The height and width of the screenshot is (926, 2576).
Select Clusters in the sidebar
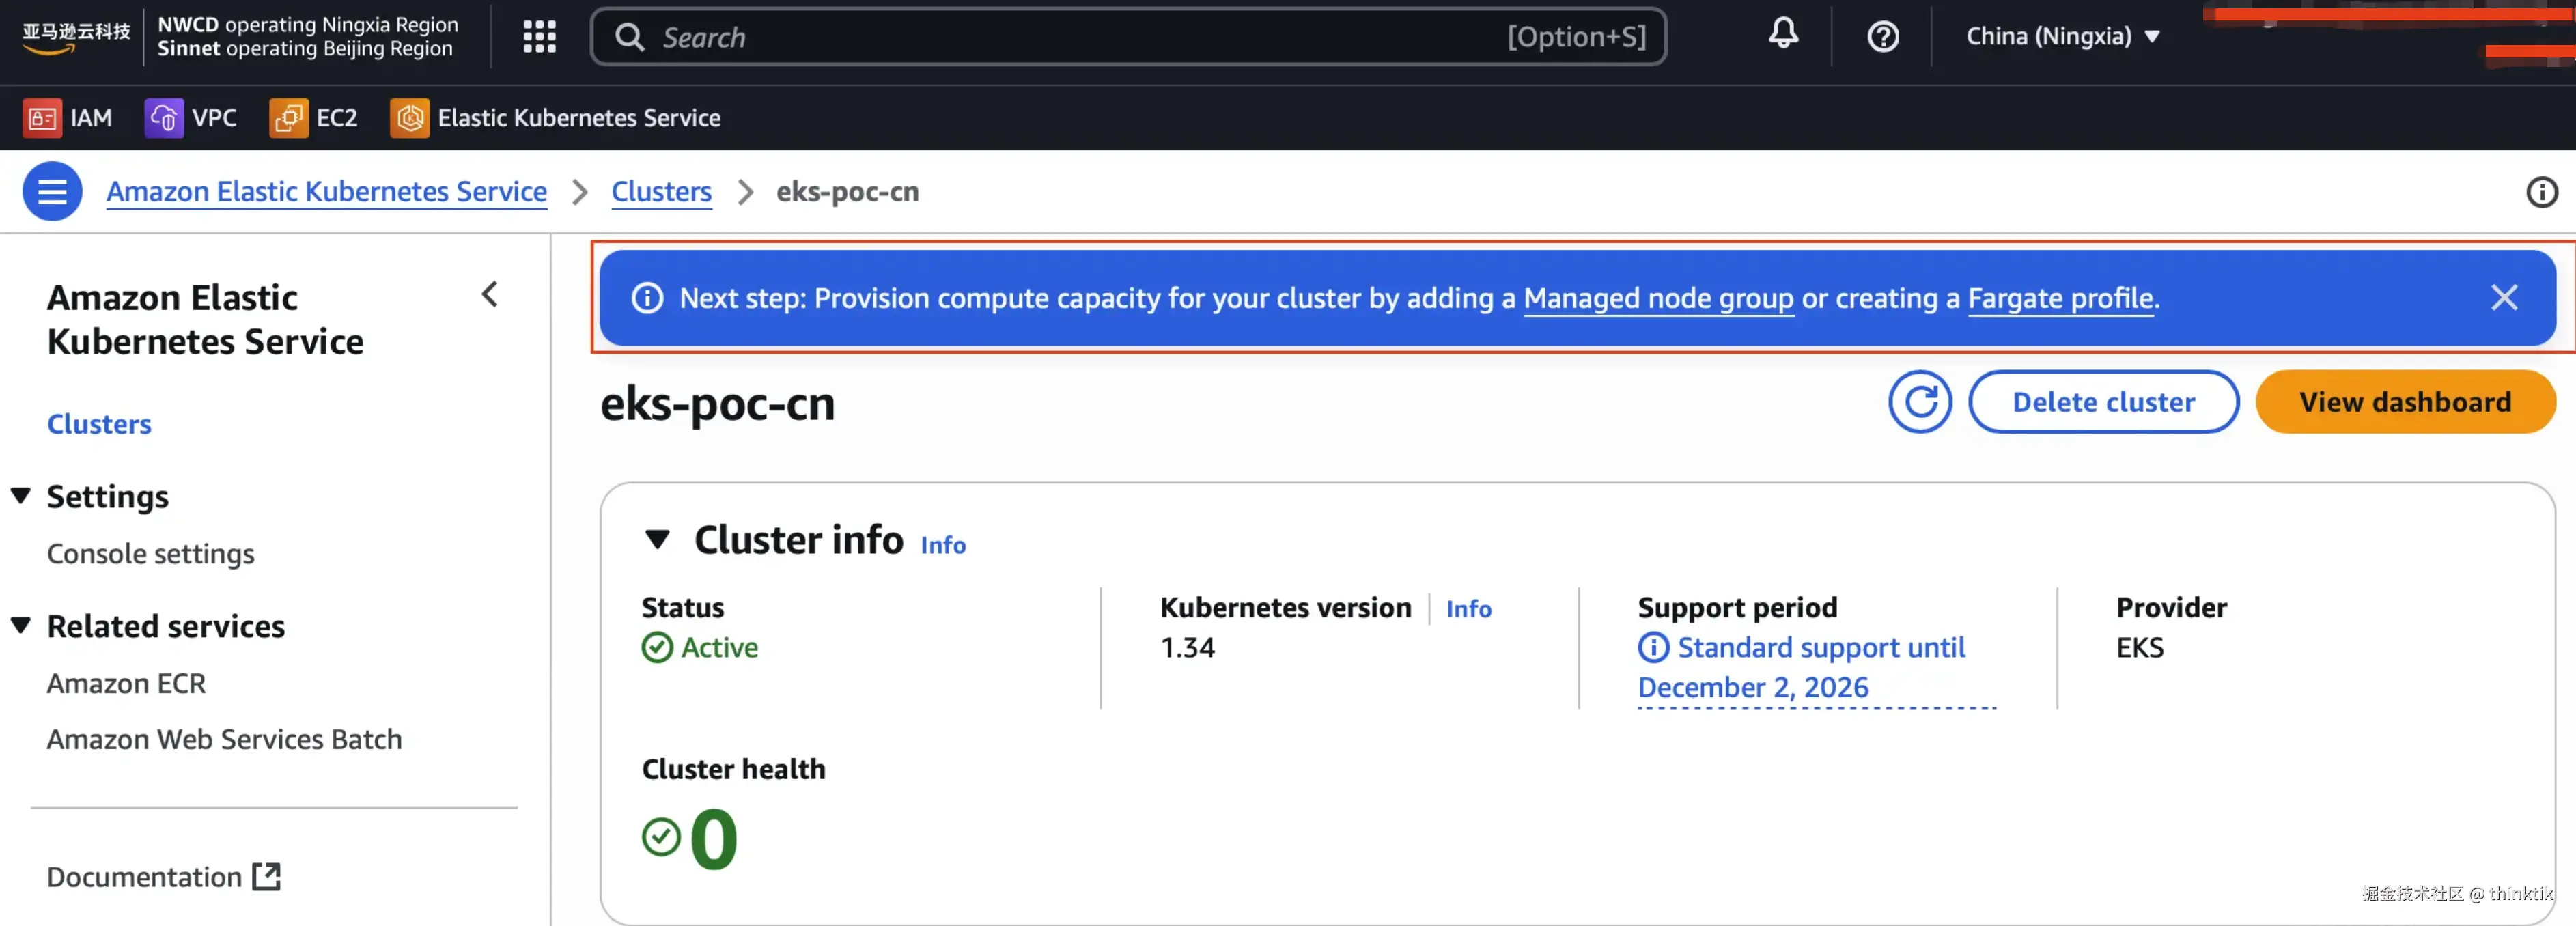[99, 424]
